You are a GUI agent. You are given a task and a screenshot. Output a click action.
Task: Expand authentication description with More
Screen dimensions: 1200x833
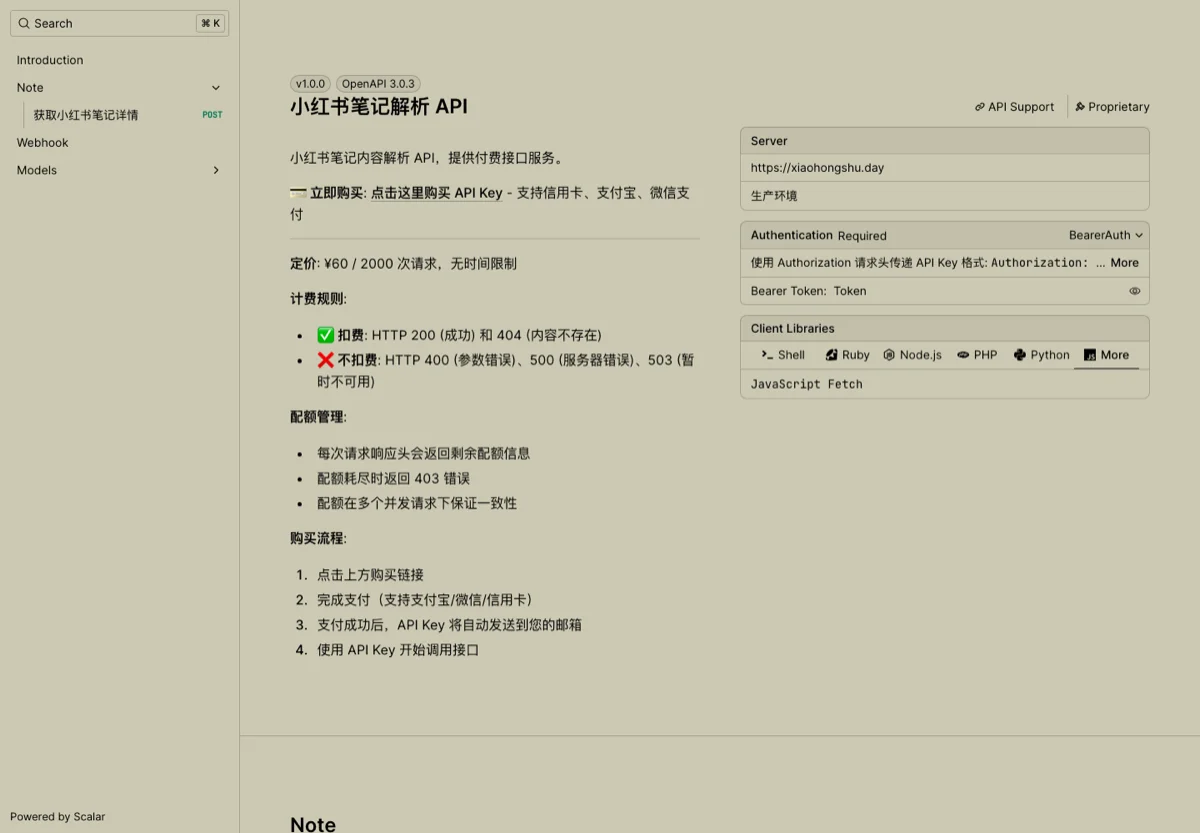tap(1124, 263)
